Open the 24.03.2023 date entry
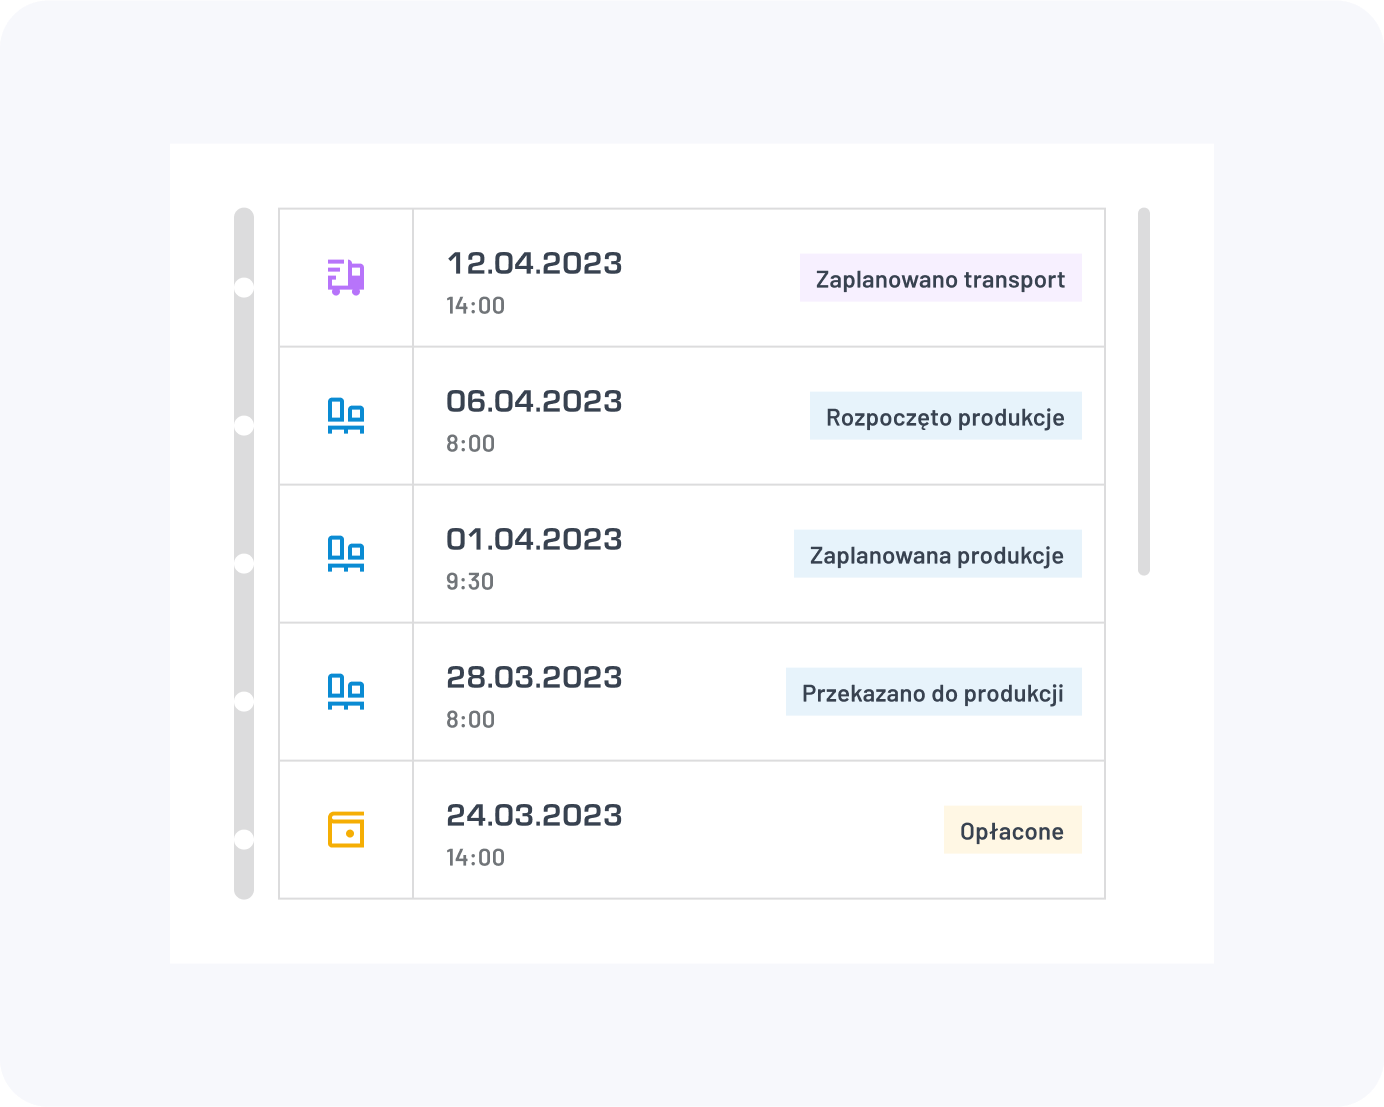Viewport: 1384px width, 1107px height. [534, 816]
